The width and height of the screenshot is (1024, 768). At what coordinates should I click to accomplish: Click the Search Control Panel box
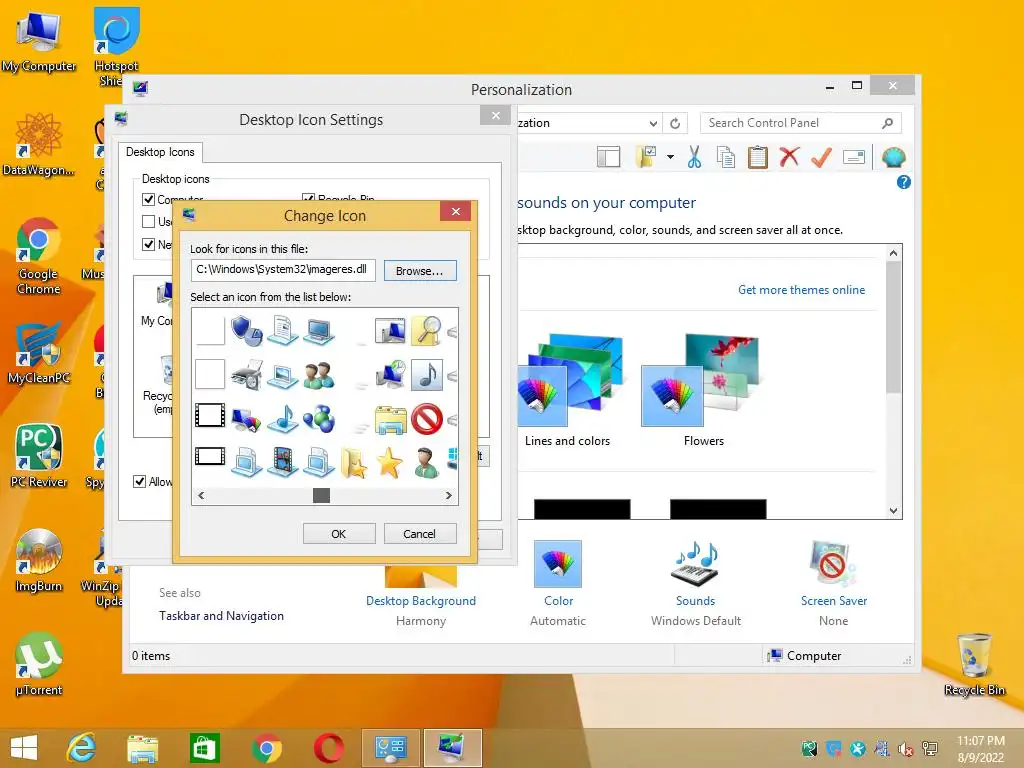801,123
